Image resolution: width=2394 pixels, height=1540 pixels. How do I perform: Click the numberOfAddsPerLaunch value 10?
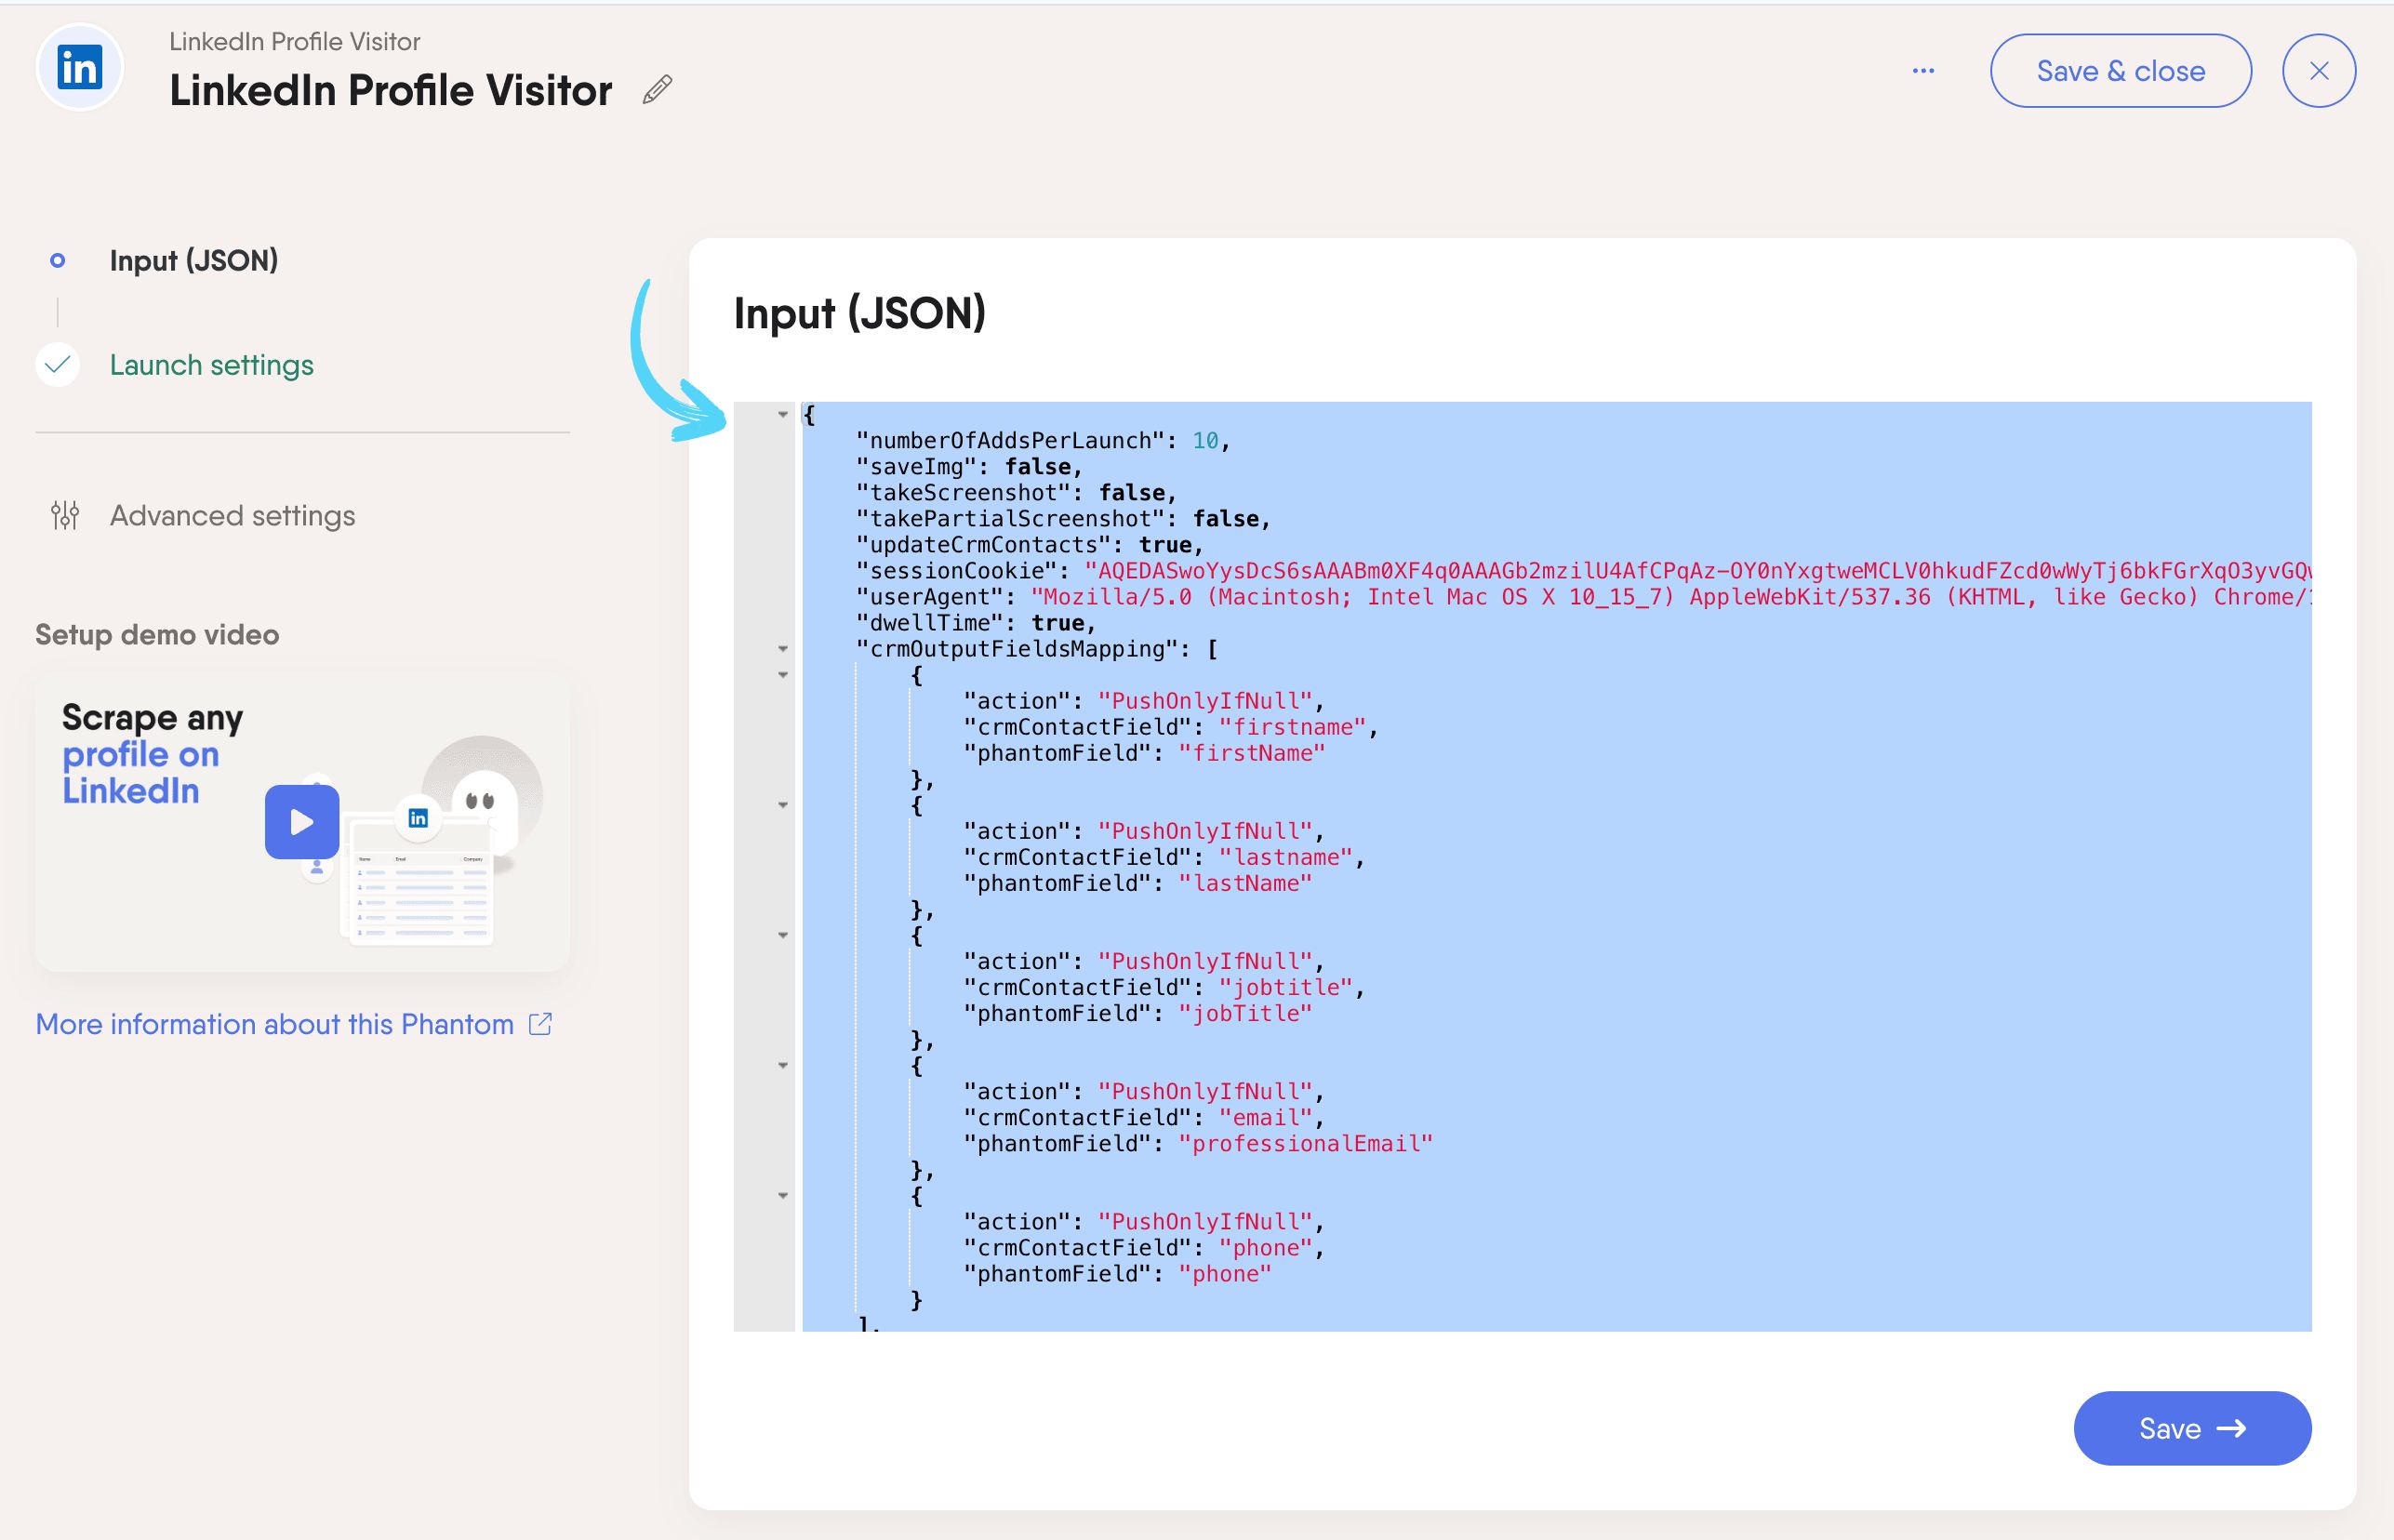point(1205,441)
